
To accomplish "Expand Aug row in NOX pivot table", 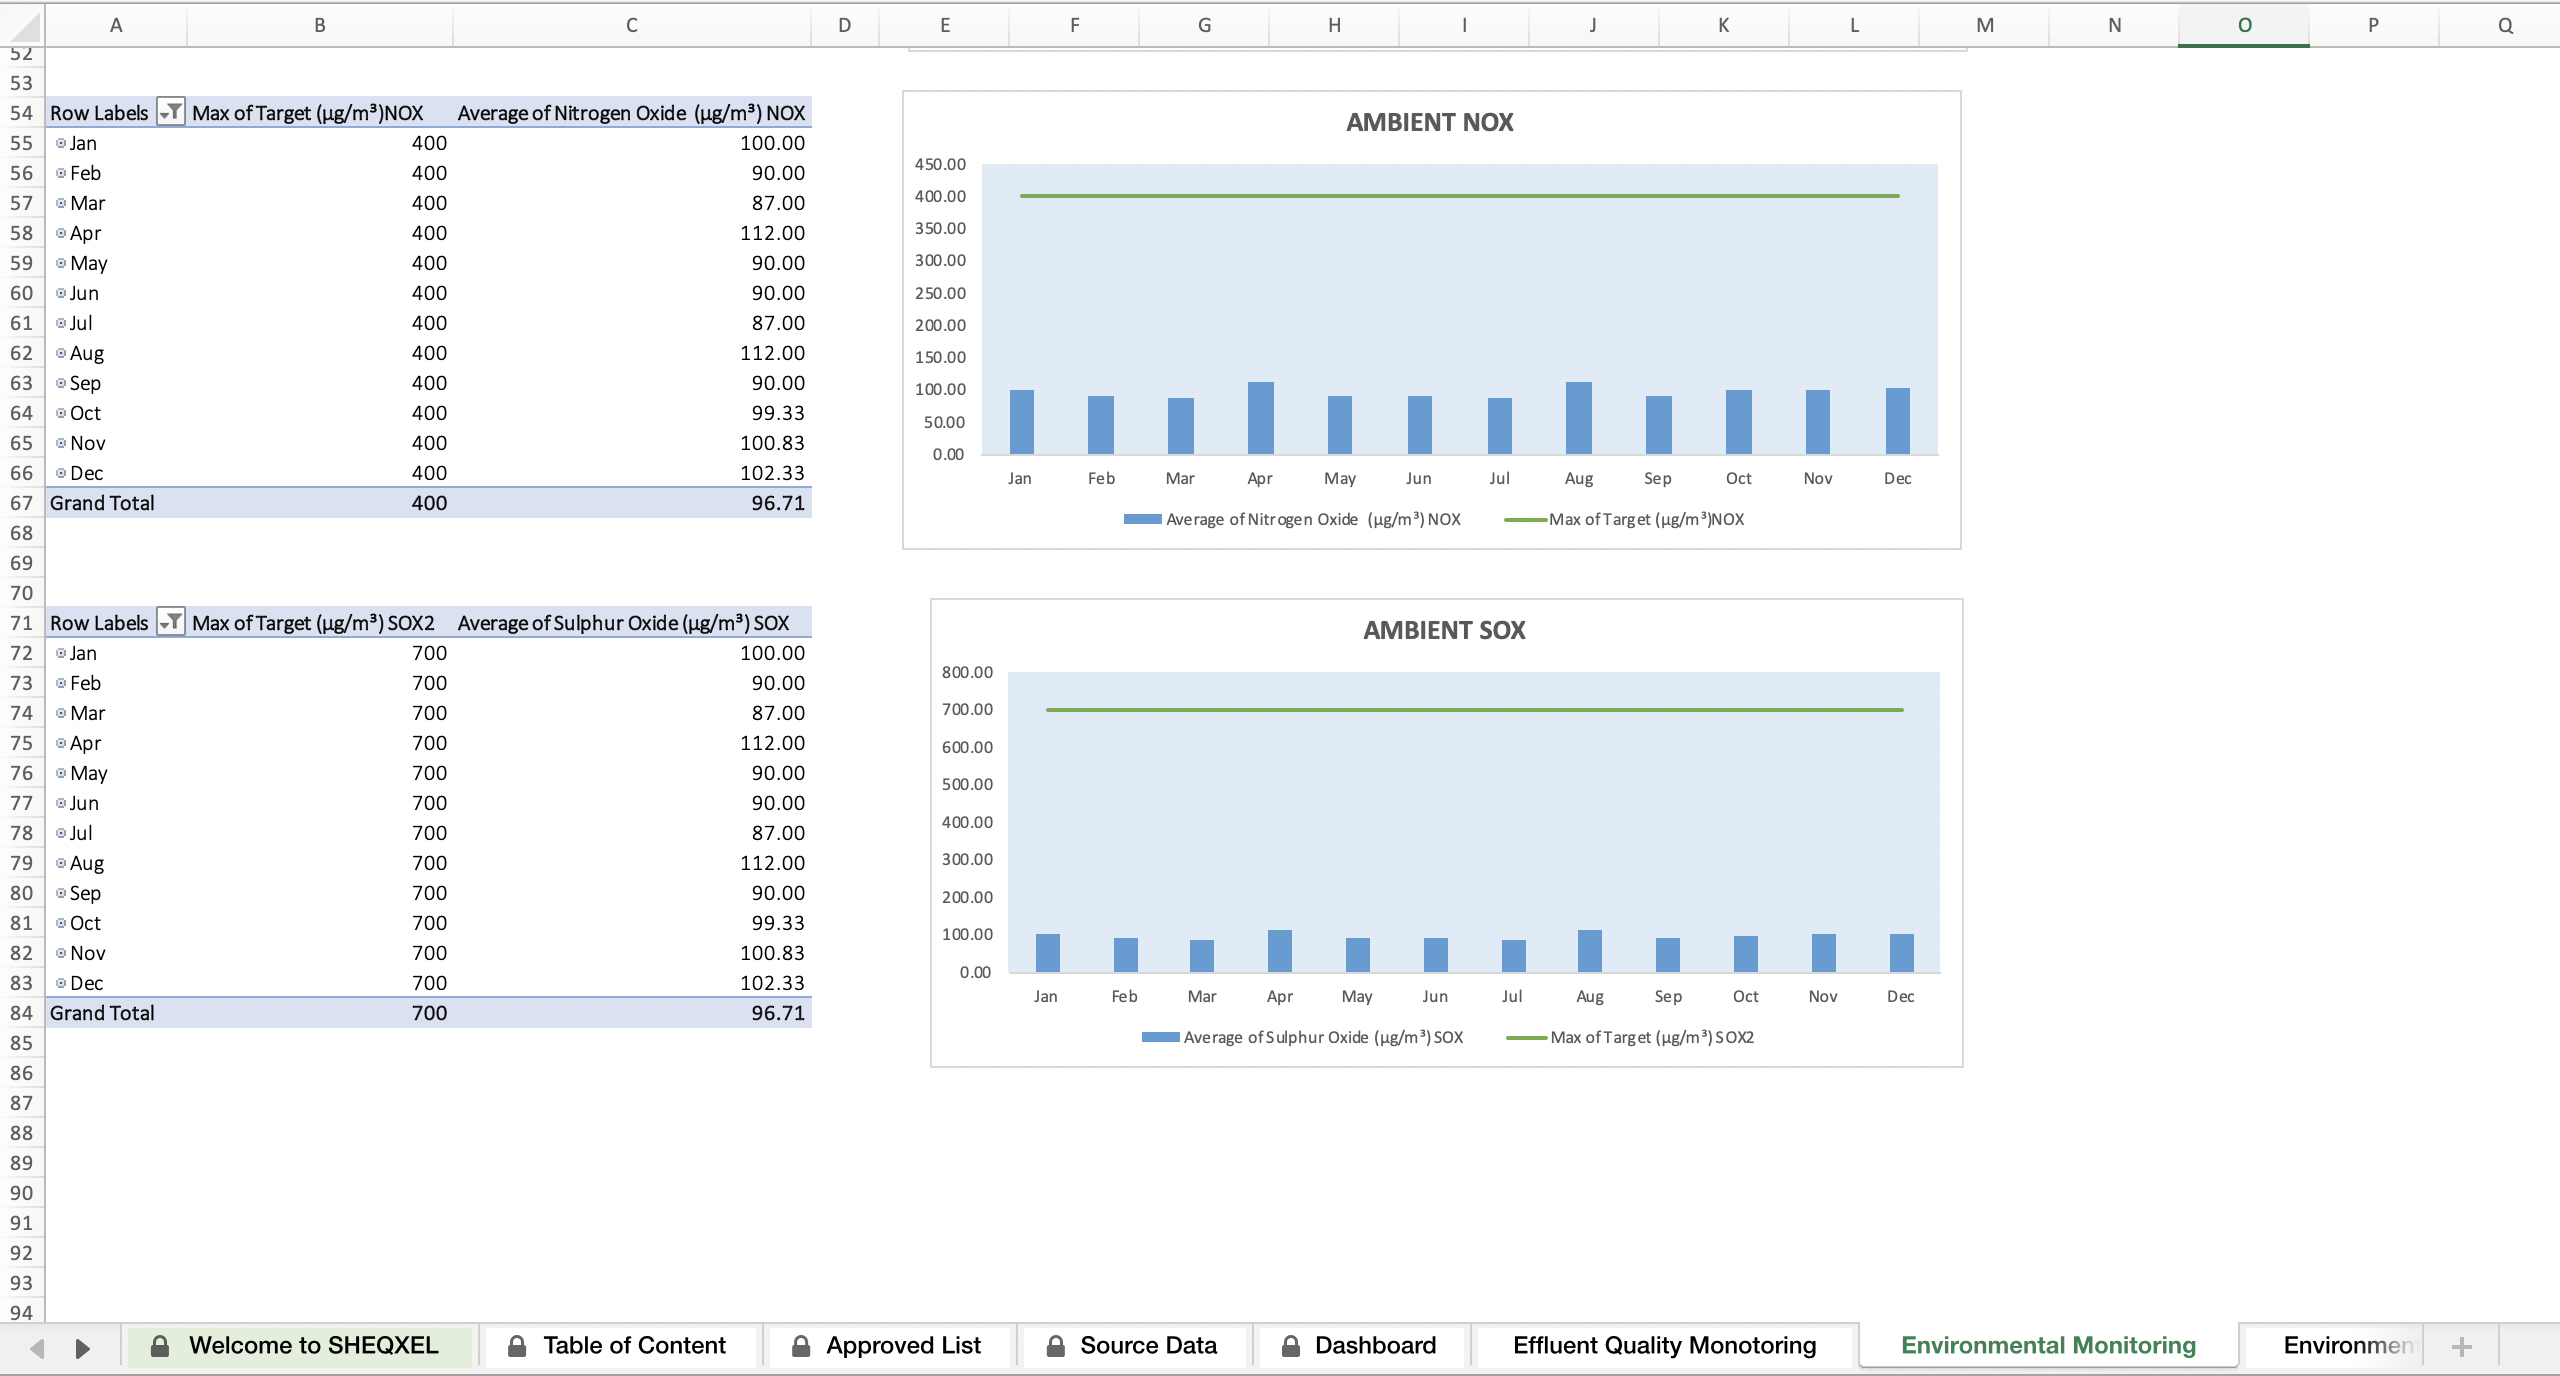I will click(61, 353).
